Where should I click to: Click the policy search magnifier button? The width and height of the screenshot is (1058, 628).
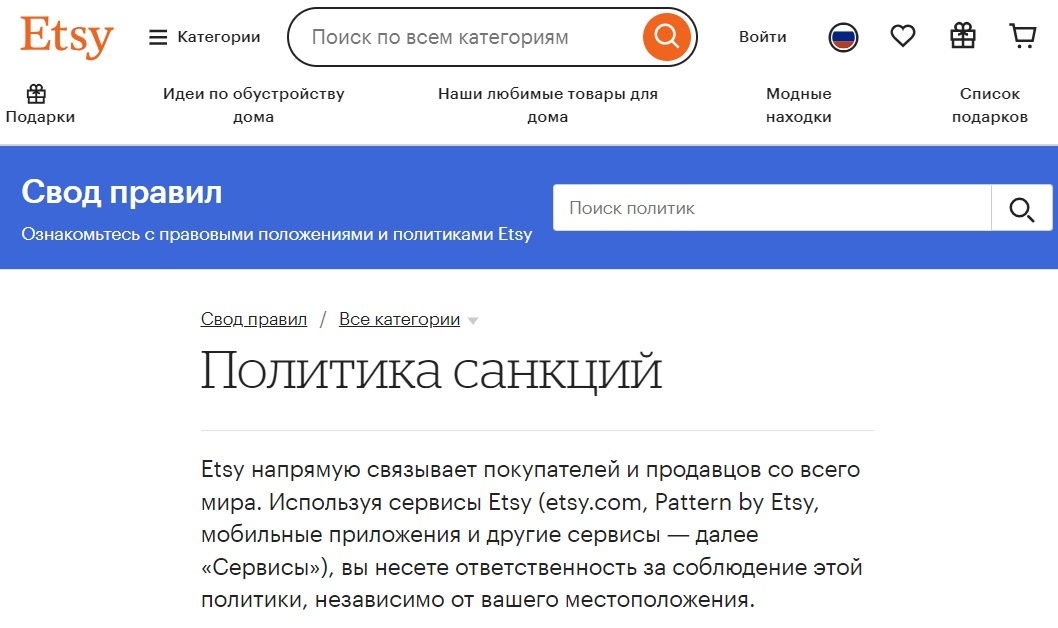(1022, 208)
